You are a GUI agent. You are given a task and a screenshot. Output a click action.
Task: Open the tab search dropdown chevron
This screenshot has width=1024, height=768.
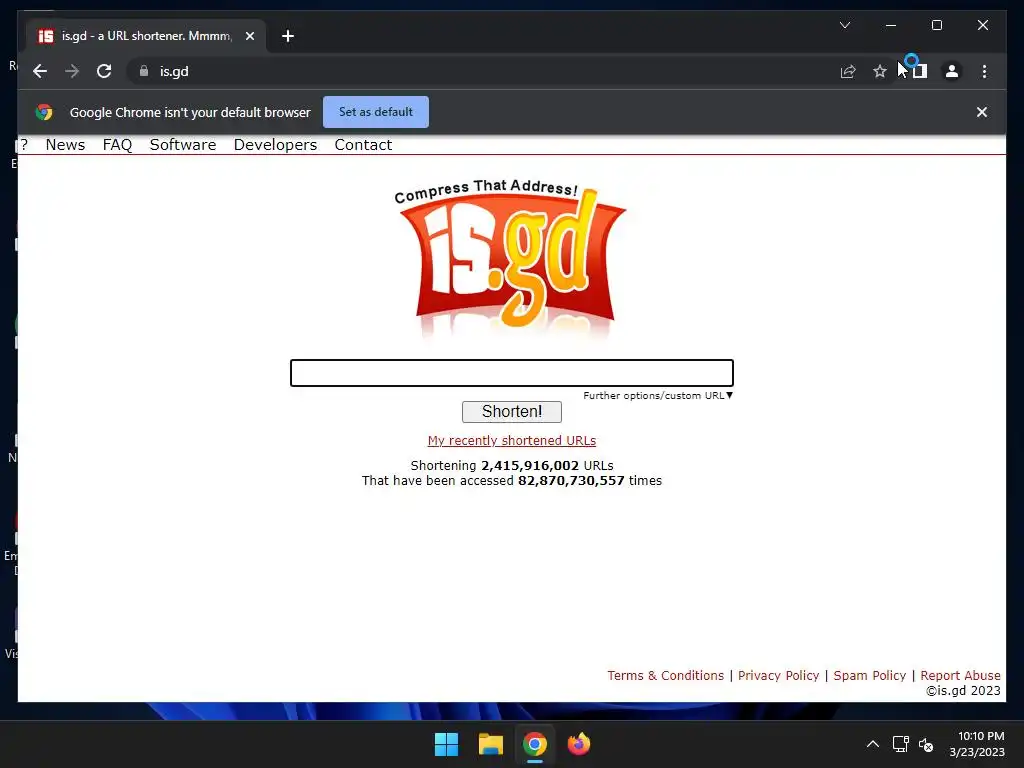pyautogui.click(x=844, y=25)
